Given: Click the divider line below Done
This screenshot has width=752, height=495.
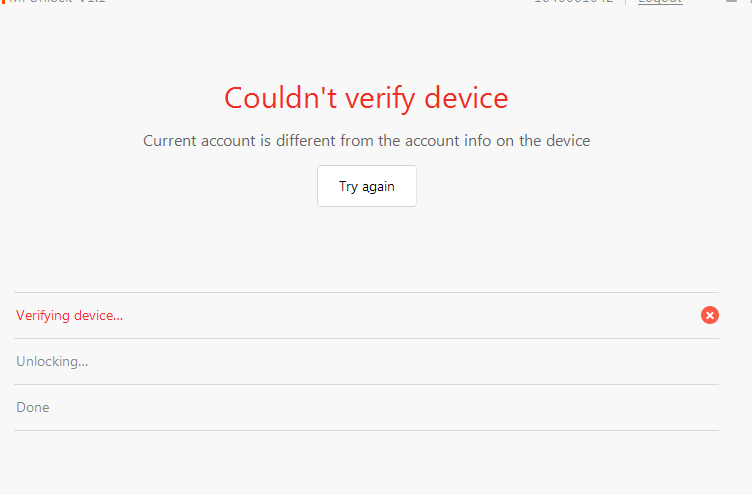Looking at the screenshot, I should (366, 430).
